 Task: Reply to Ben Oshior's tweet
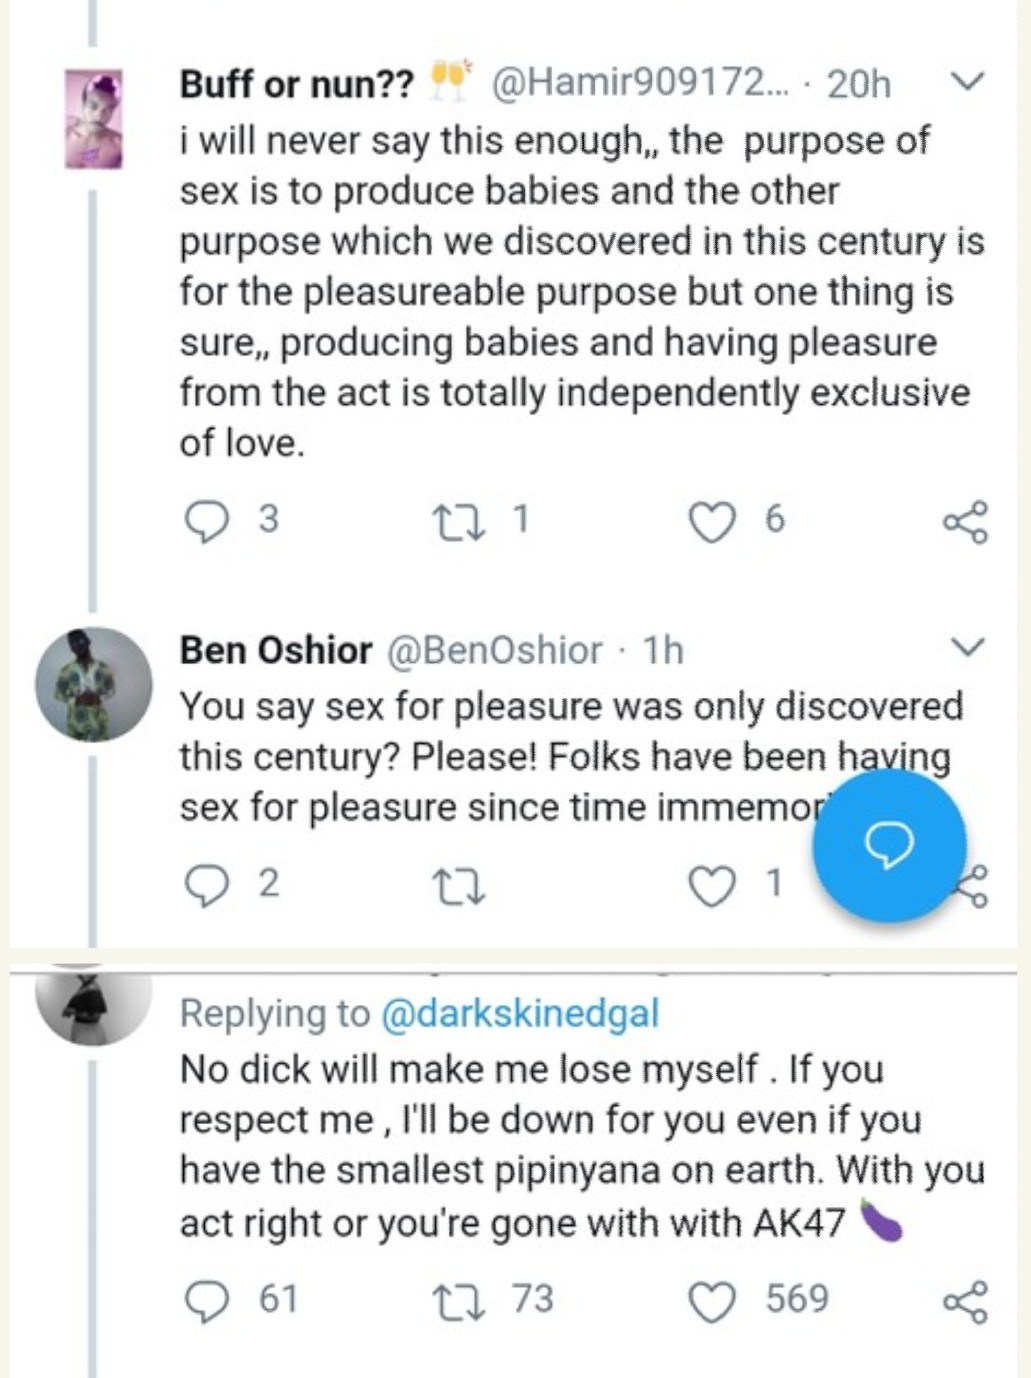click(x=207, y=886)
